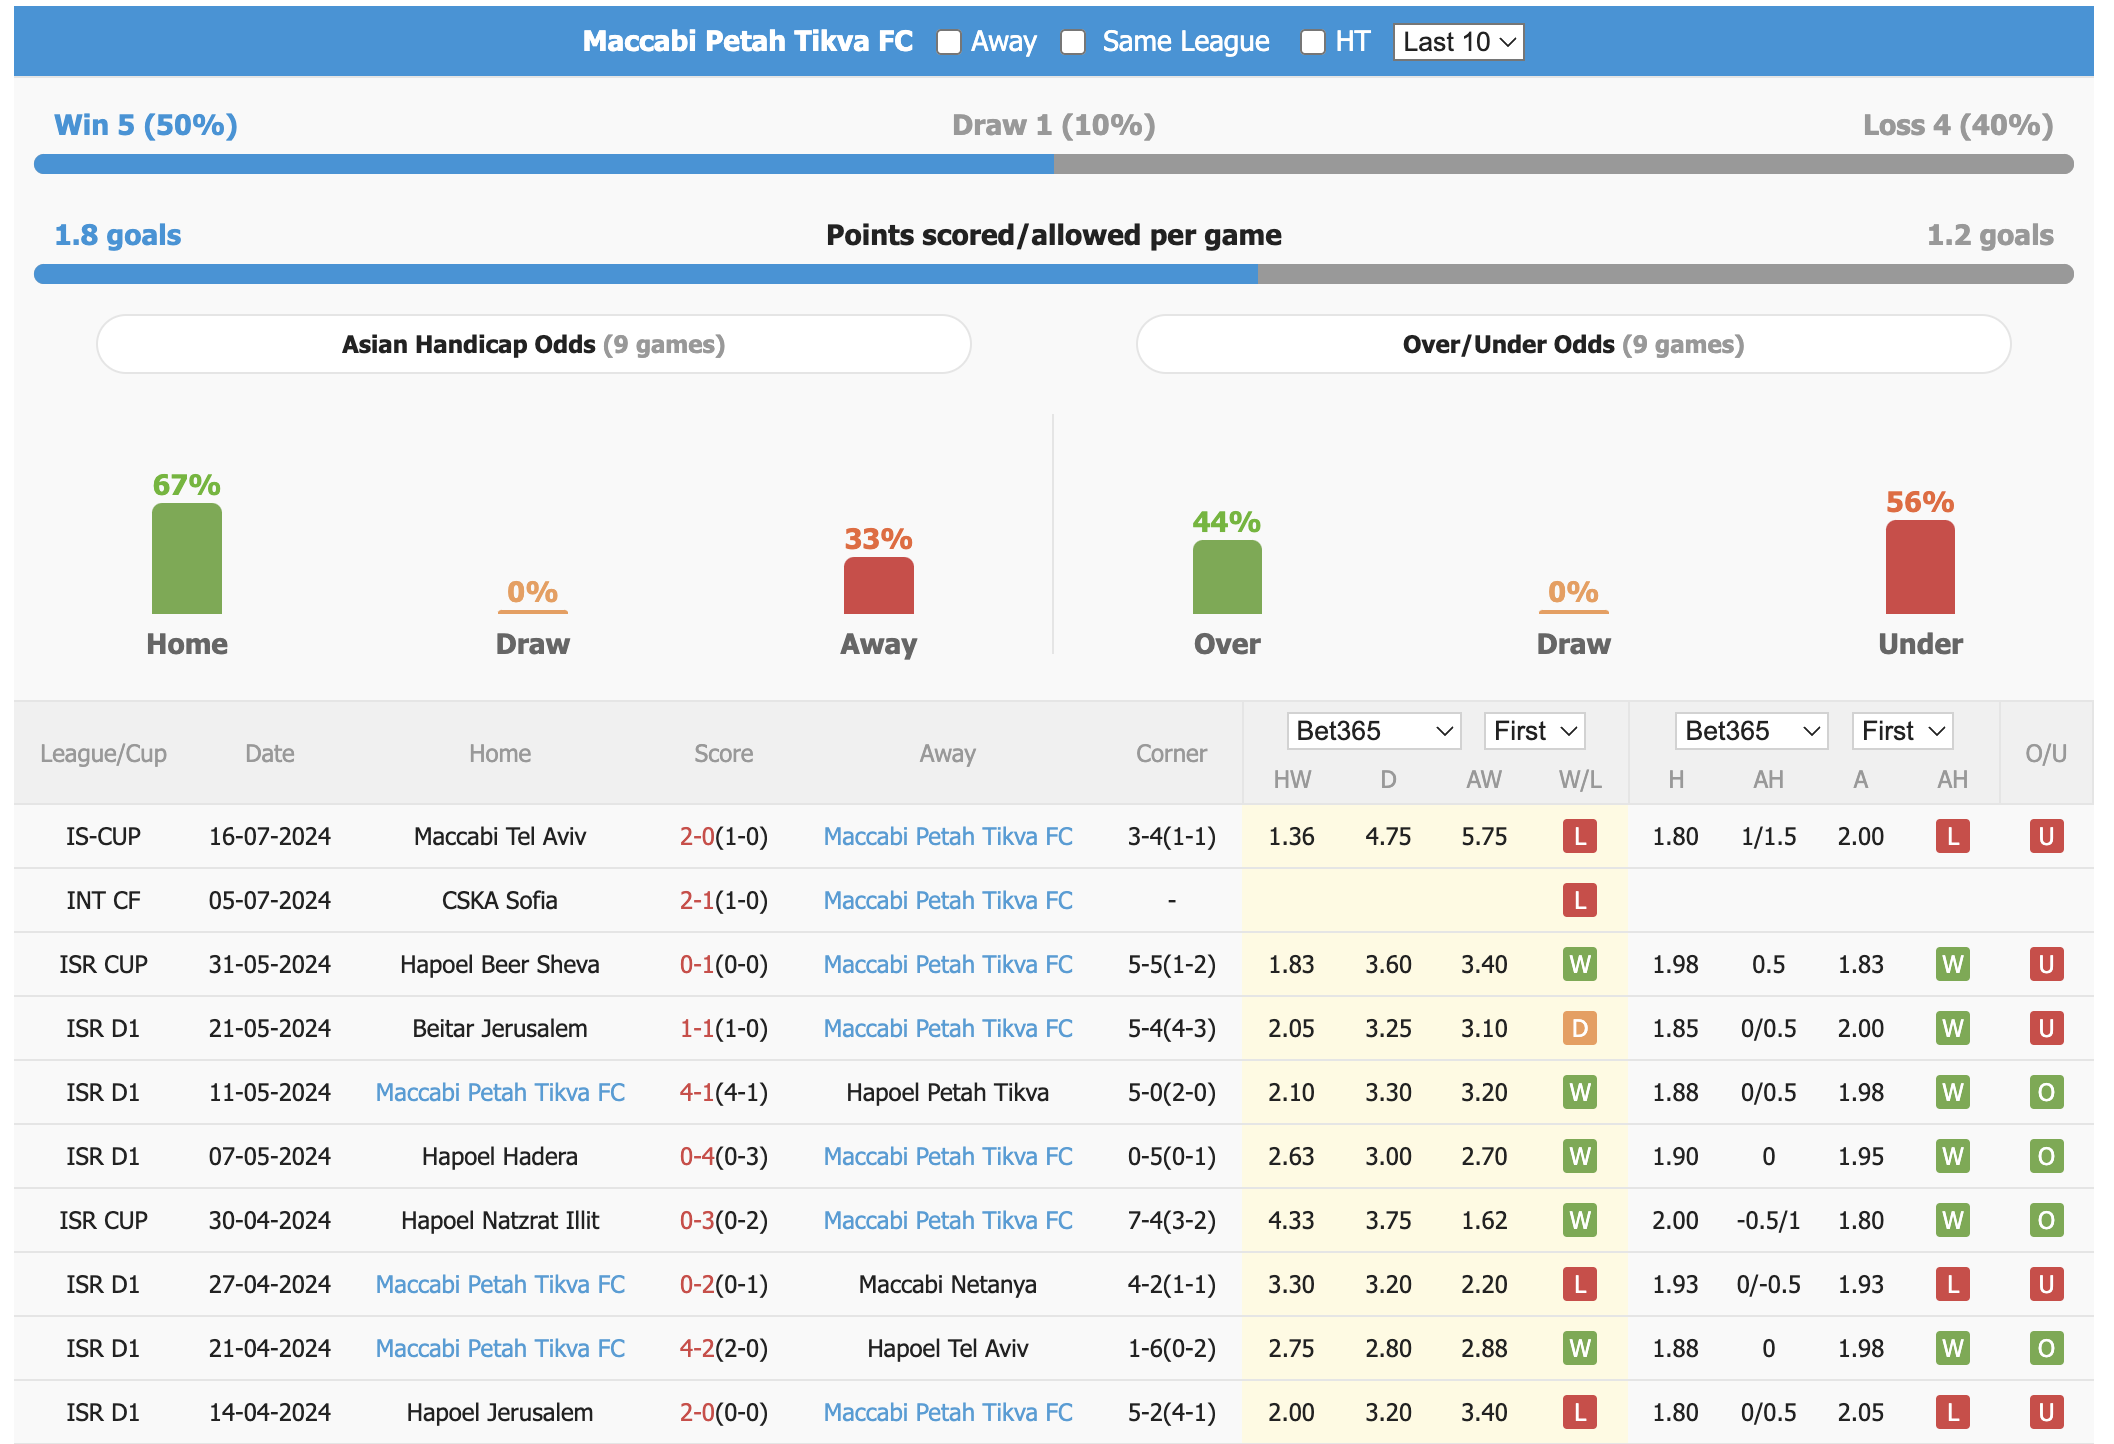
Task: Click the W/L badge in Hapoel Tel Aviv row
Action: [x=1580, y=1348]
